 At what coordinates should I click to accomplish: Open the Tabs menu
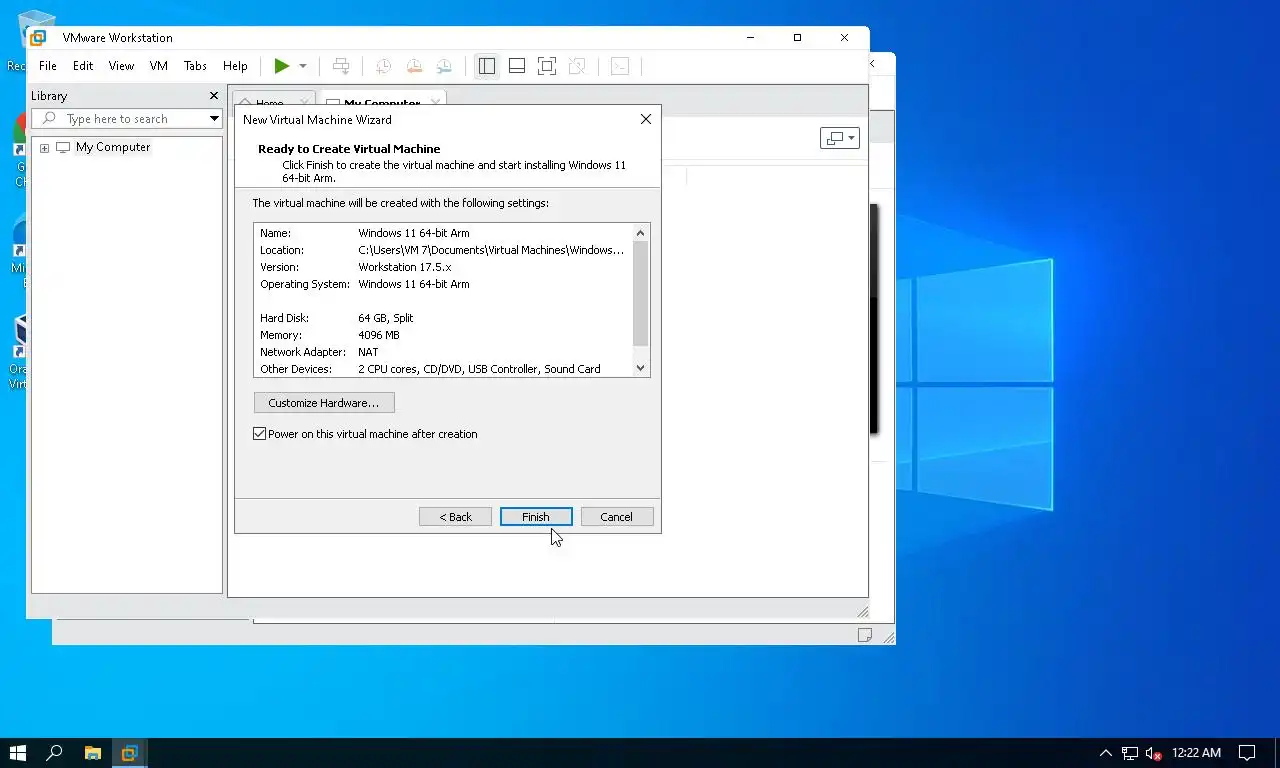pyautogui.click(x=195, y=66)
